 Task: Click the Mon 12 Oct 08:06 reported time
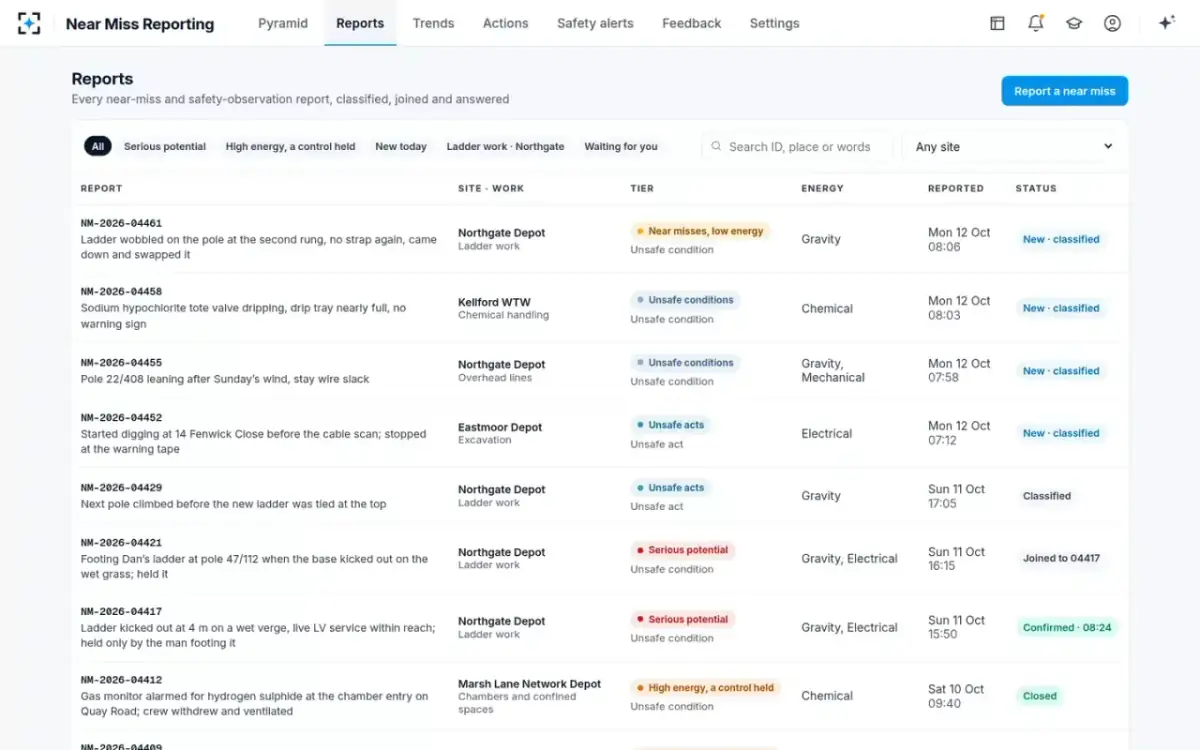pyautogui.click(x=959, y=239)
